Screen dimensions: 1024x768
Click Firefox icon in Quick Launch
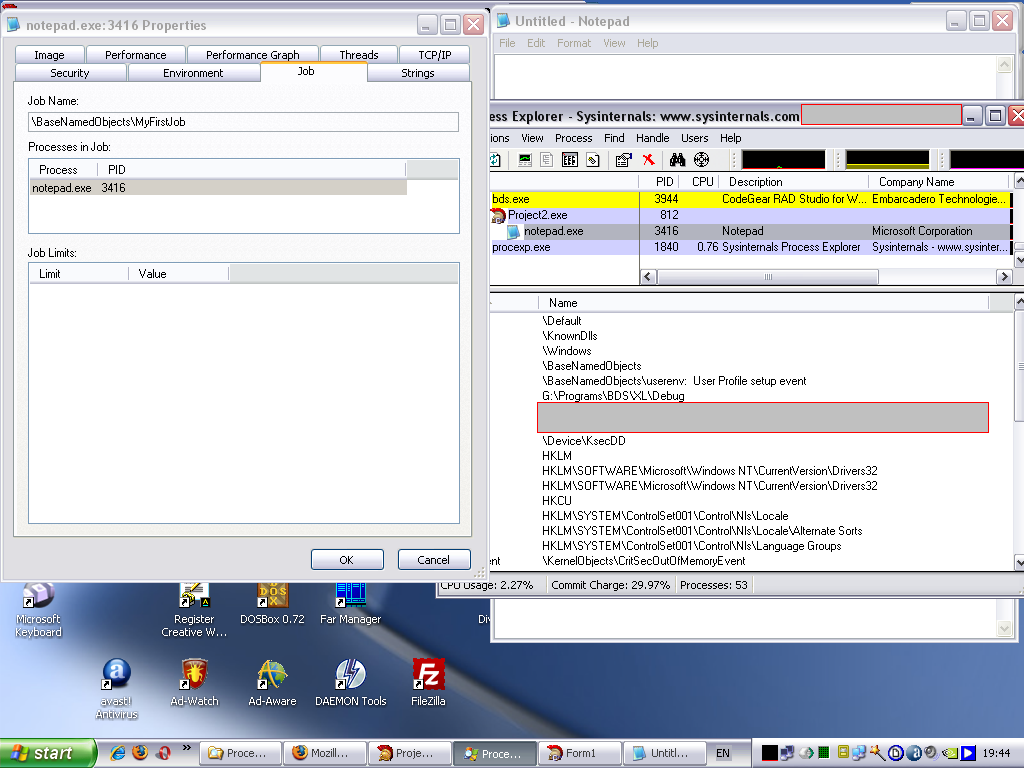140,753
